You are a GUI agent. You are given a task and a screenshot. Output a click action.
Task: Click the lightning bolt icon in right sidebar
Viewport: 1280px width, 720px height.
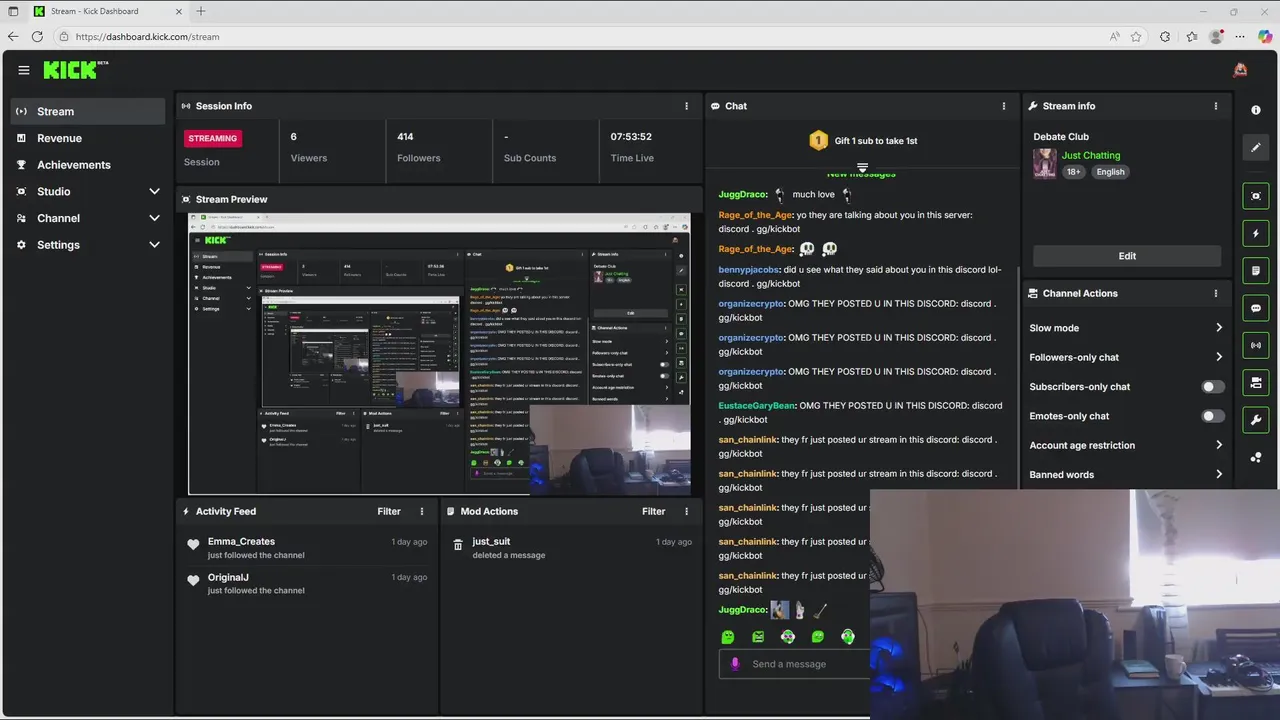1256,233
